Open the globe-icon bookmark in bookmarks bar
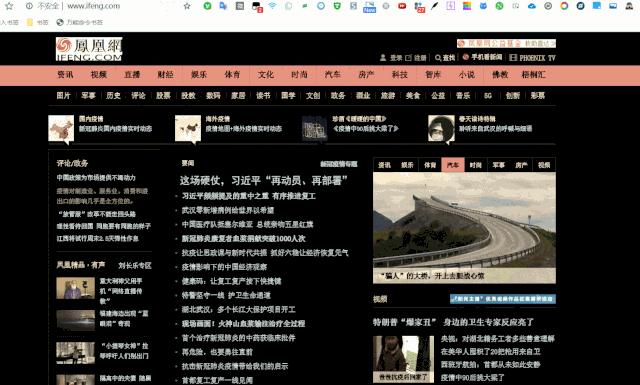The height and width of the screenshot is (385, 640). [80, 22]
